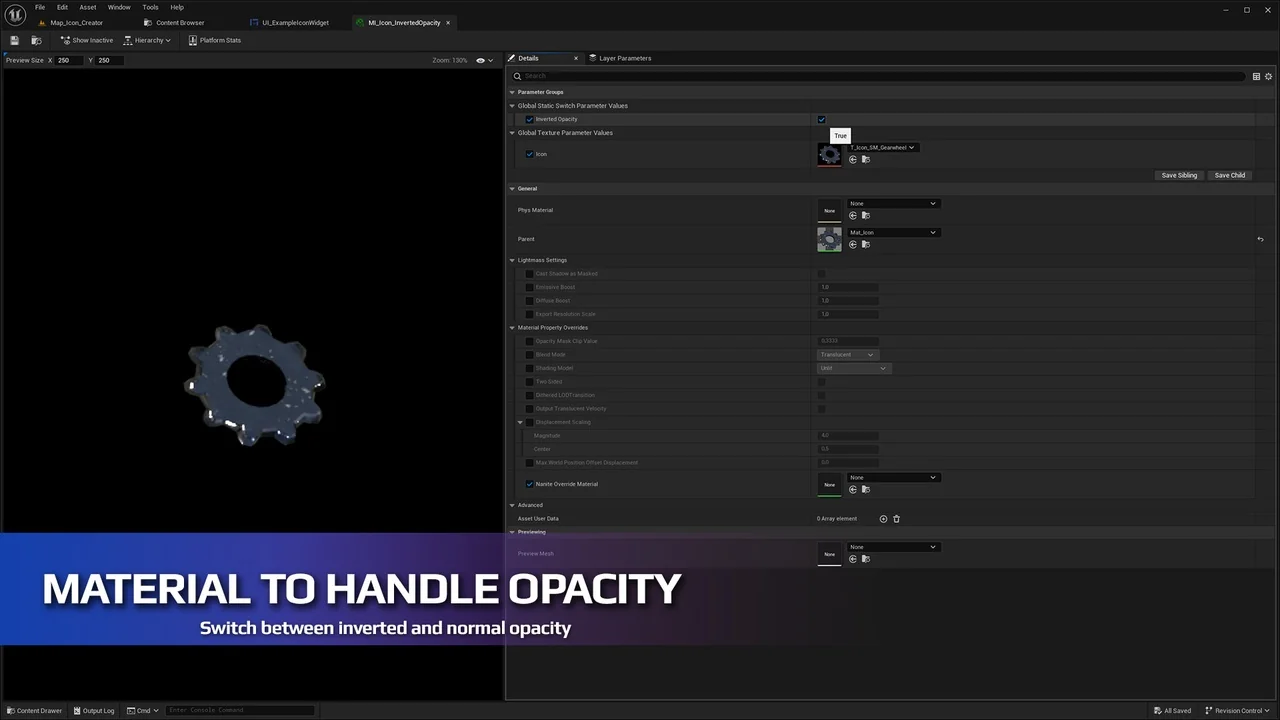Click the Details search field

pyautogui.click(x=880, y=76)
